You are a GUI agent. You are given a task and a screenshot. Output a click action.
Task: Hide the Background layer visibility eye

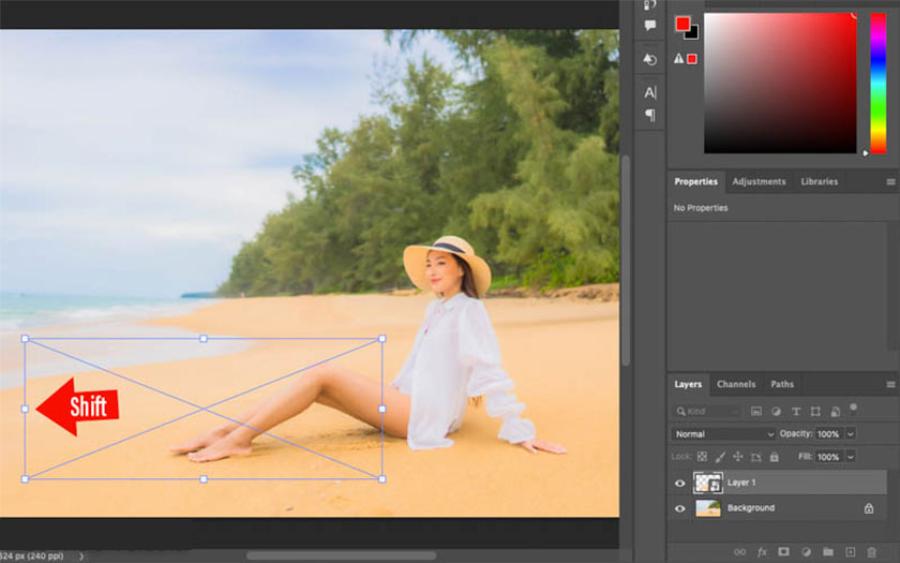pyautogui.click(x=680, y=508)
